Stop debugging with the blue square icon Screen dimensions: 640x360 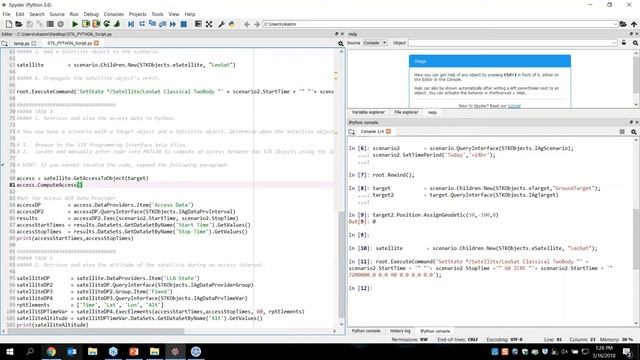tap(184, 24)
